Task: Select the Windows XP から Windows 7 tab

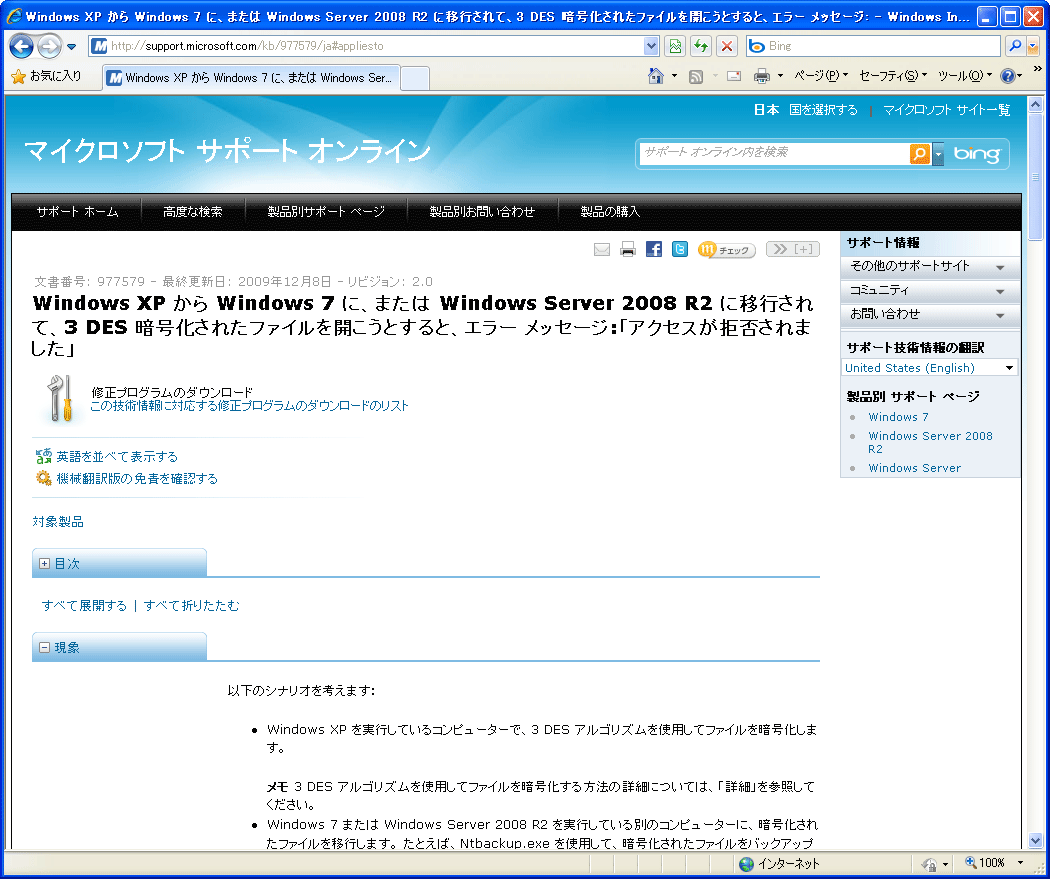Action: coord(252,78)
